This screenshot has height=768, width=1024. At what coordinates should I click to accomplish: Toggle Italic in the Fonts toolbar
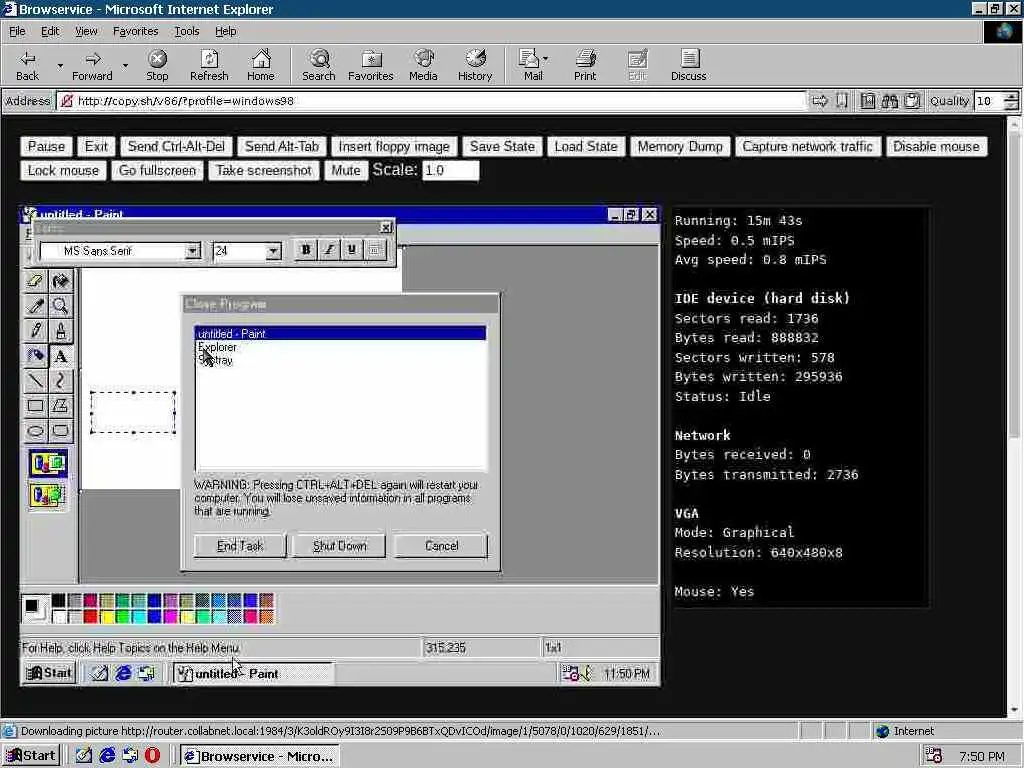tap(329, 250)
